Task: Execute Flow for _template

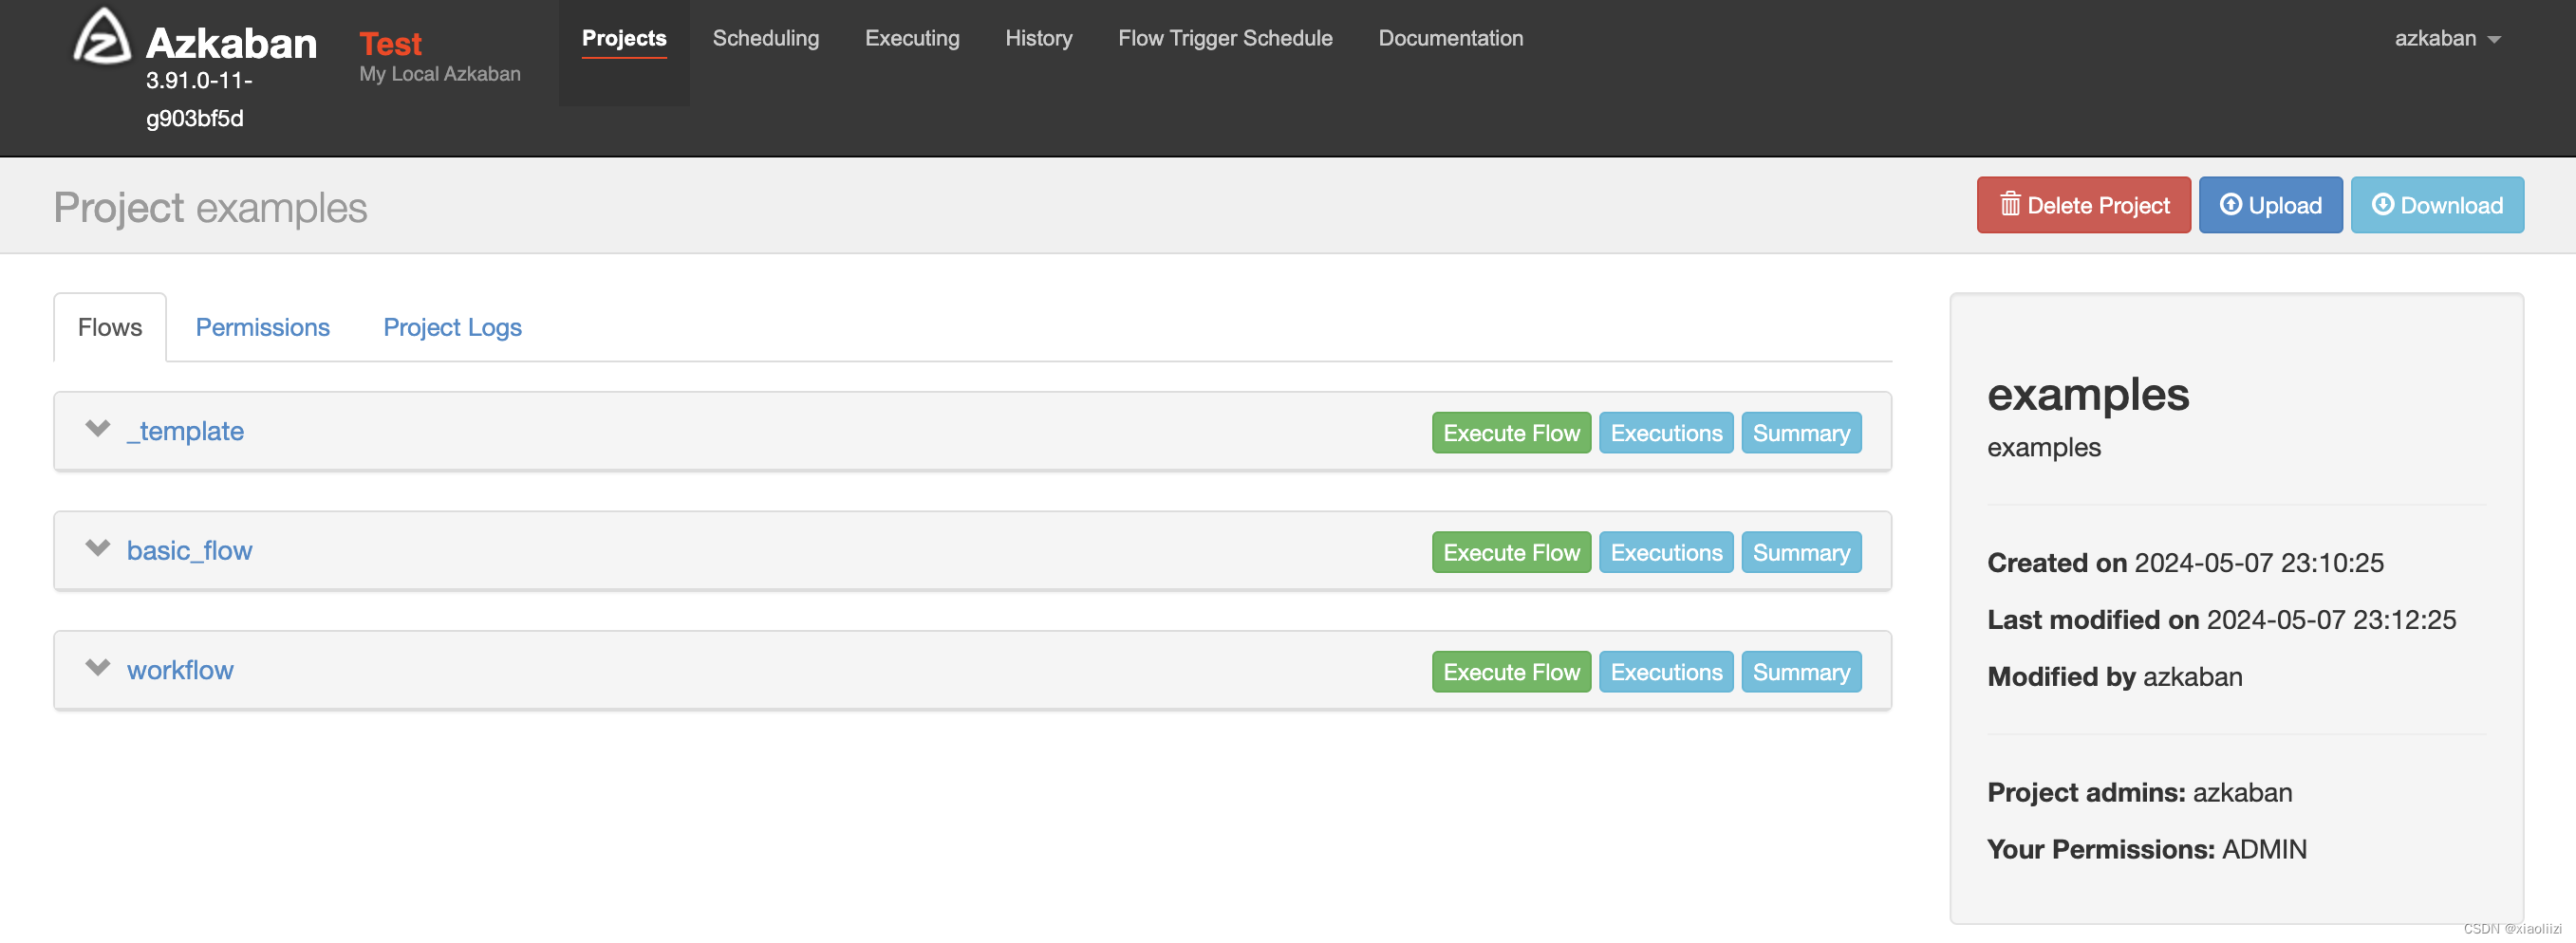Action: pos(1511,433)
